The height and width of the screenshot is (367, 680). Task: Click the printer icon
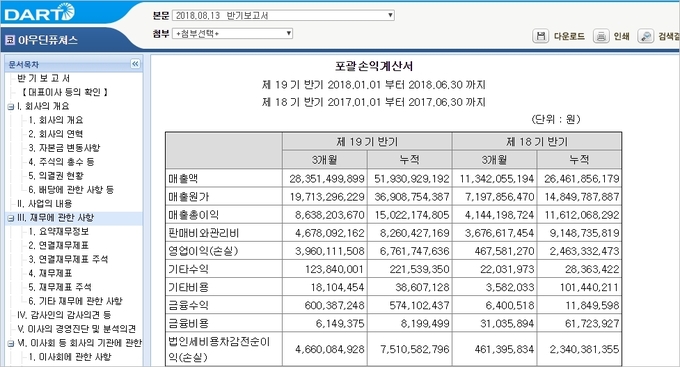tap(601, 36)
